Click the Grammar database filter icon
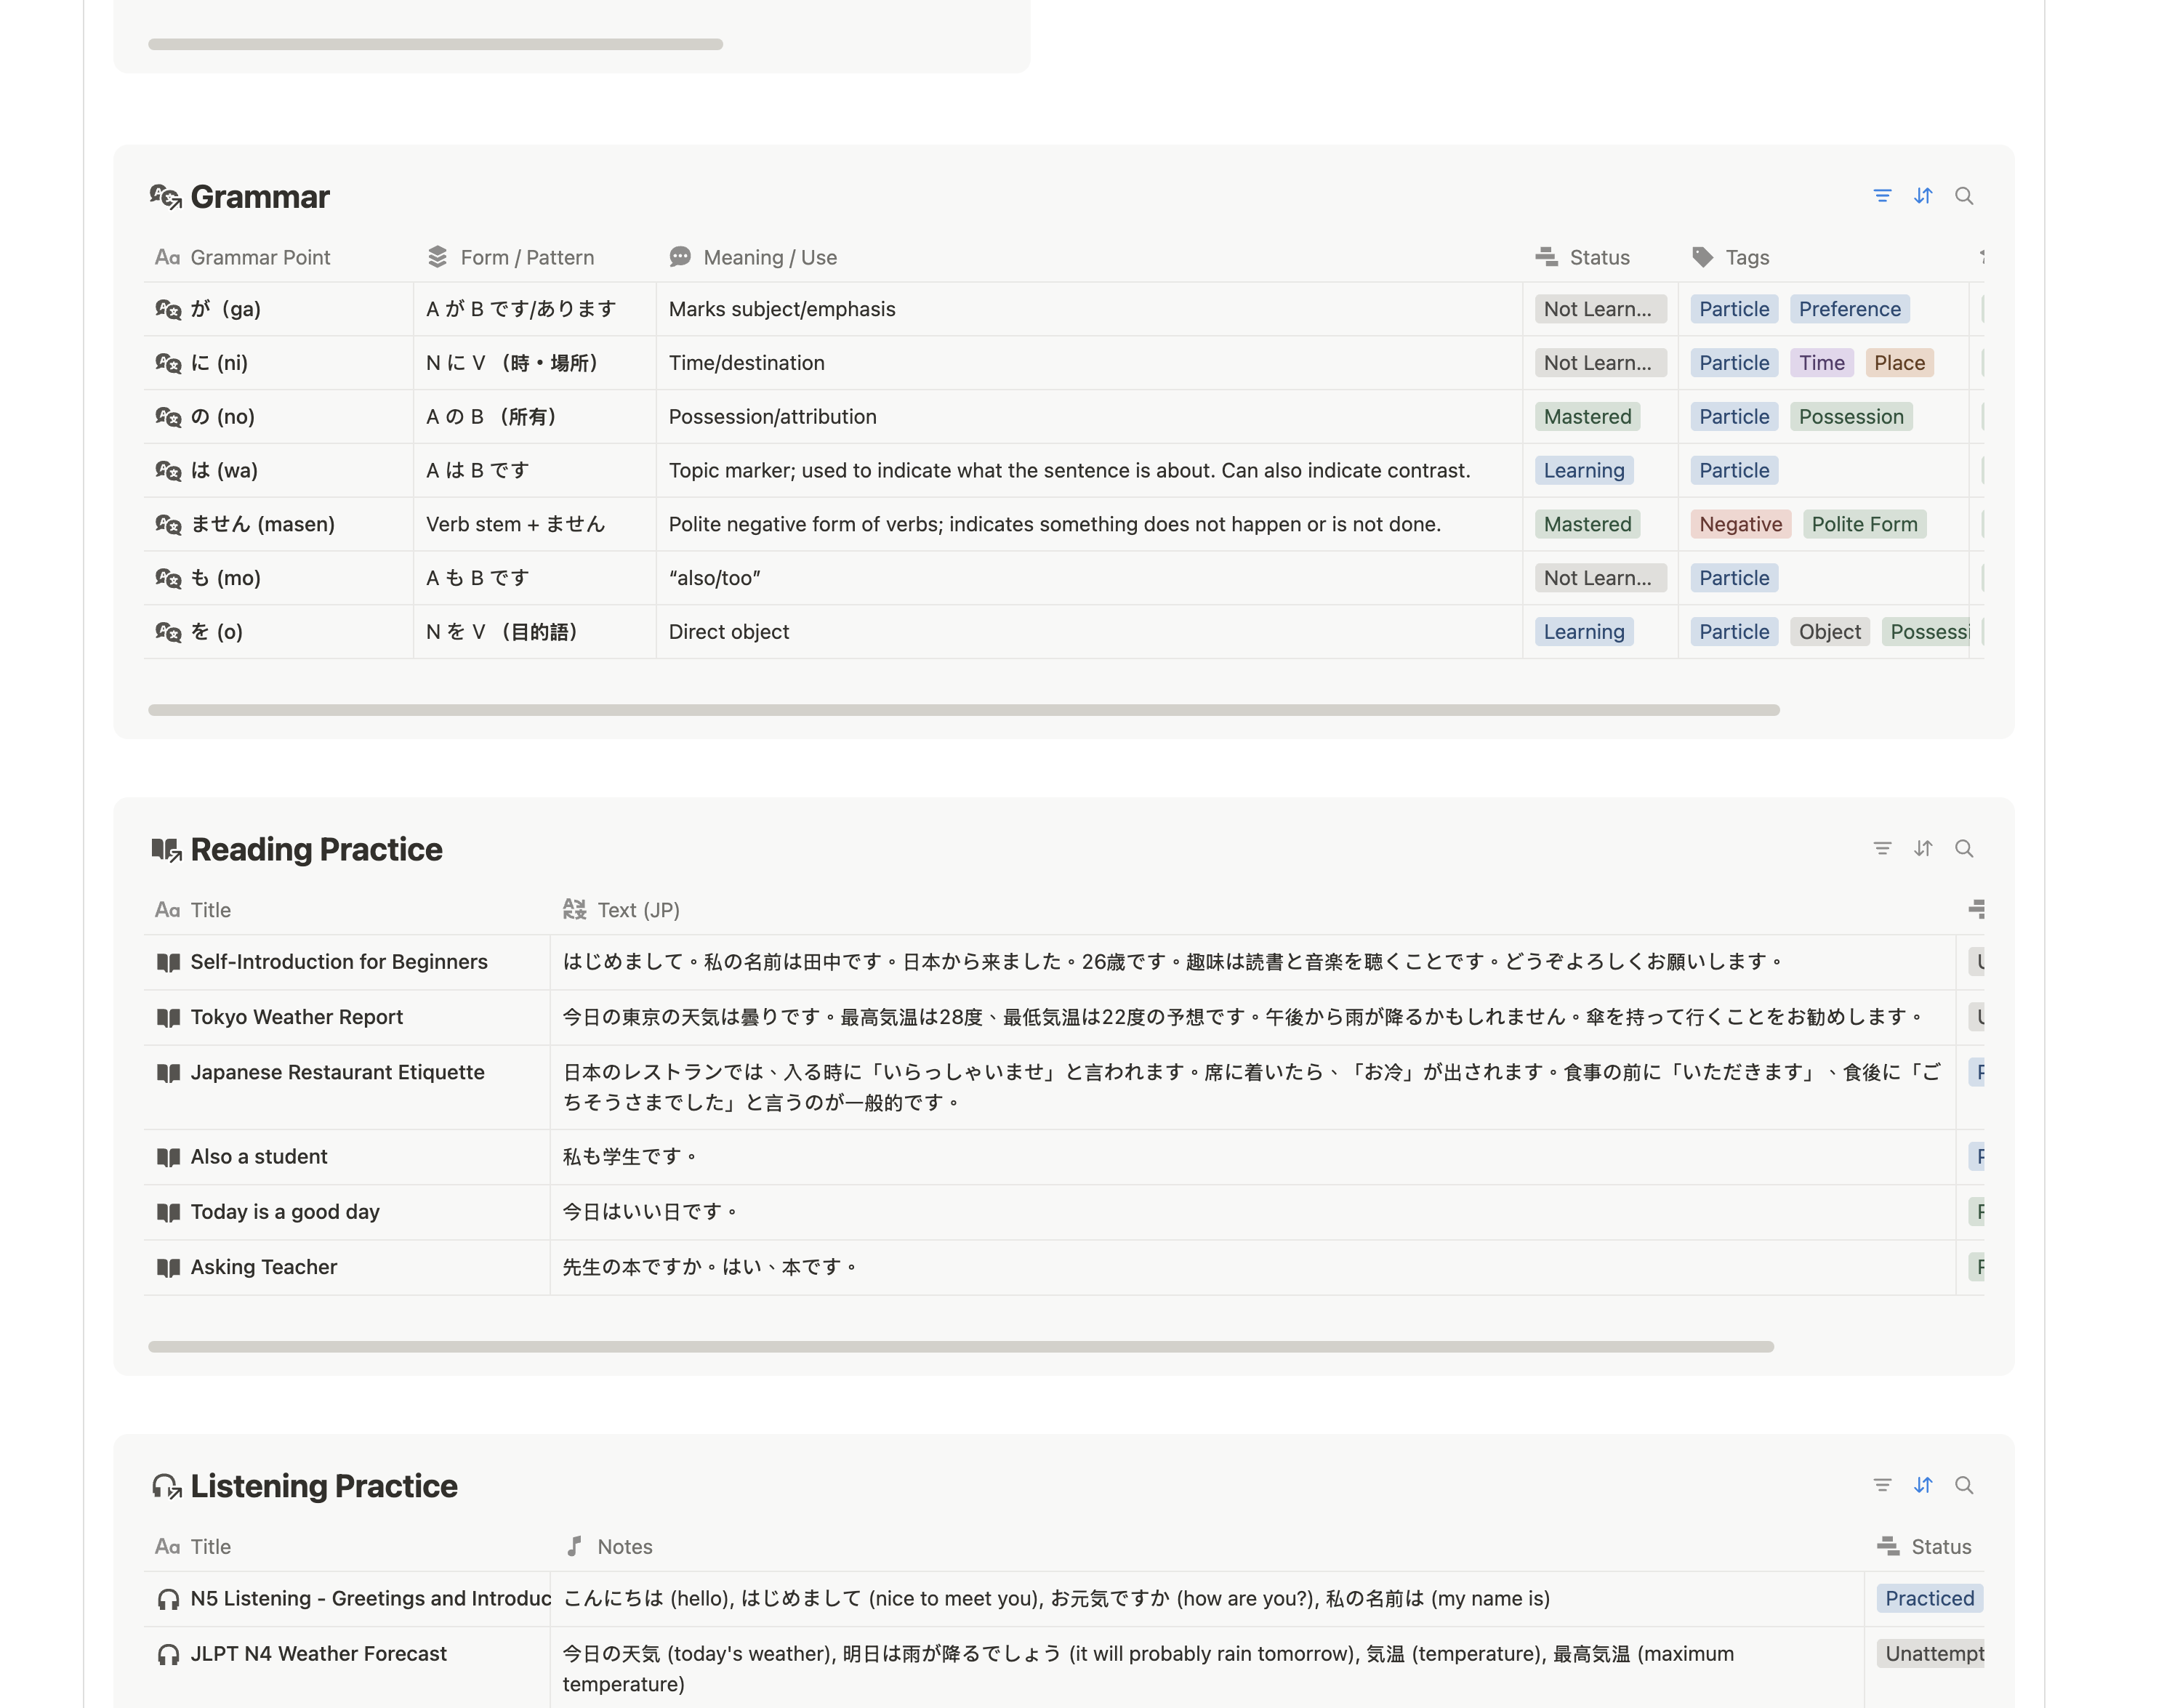 click(1881, 196)
